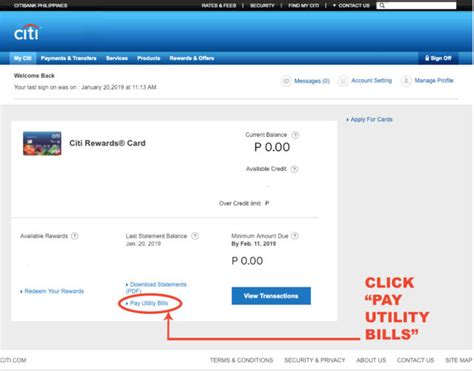Click the Citi.com footer link
474x371 pixels.
(x=13, y=360)
